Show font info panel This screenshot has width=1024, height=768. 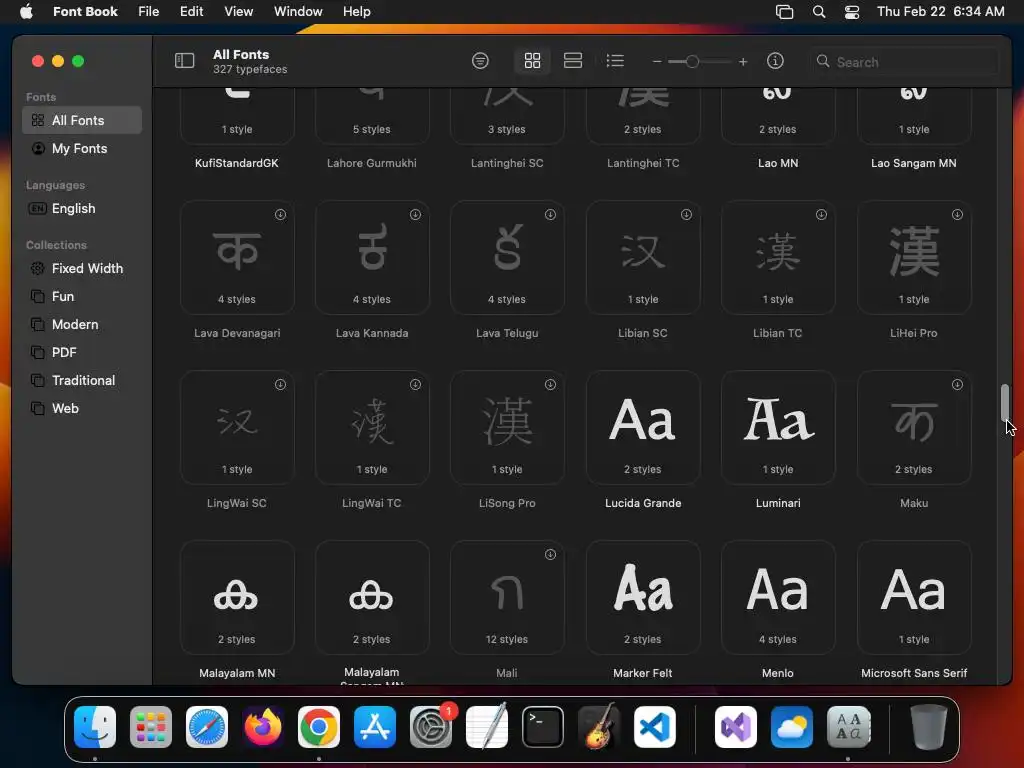pos(775,61)
